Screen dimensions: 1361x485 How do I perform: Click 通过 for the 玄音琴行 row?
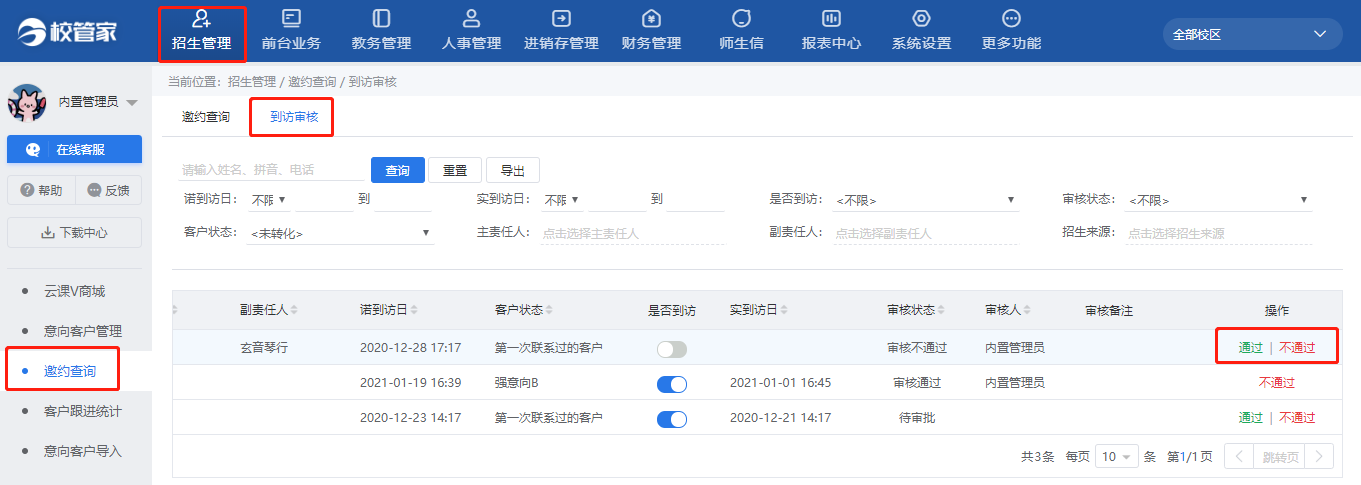[1251, 348]
